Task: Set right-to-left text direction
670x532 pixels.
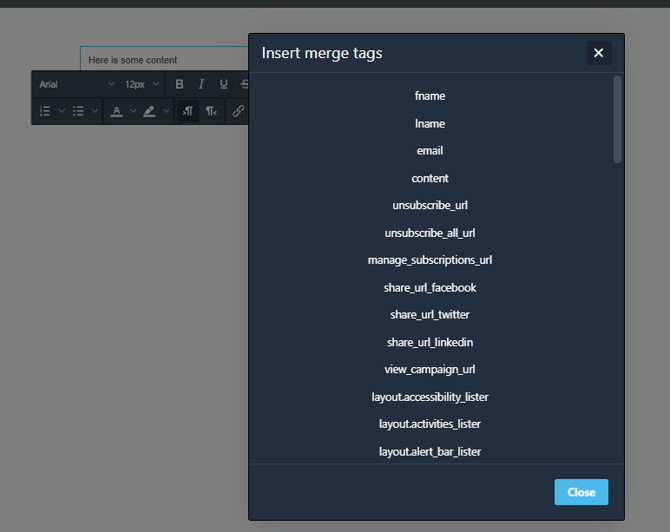Action: (211, 111)
